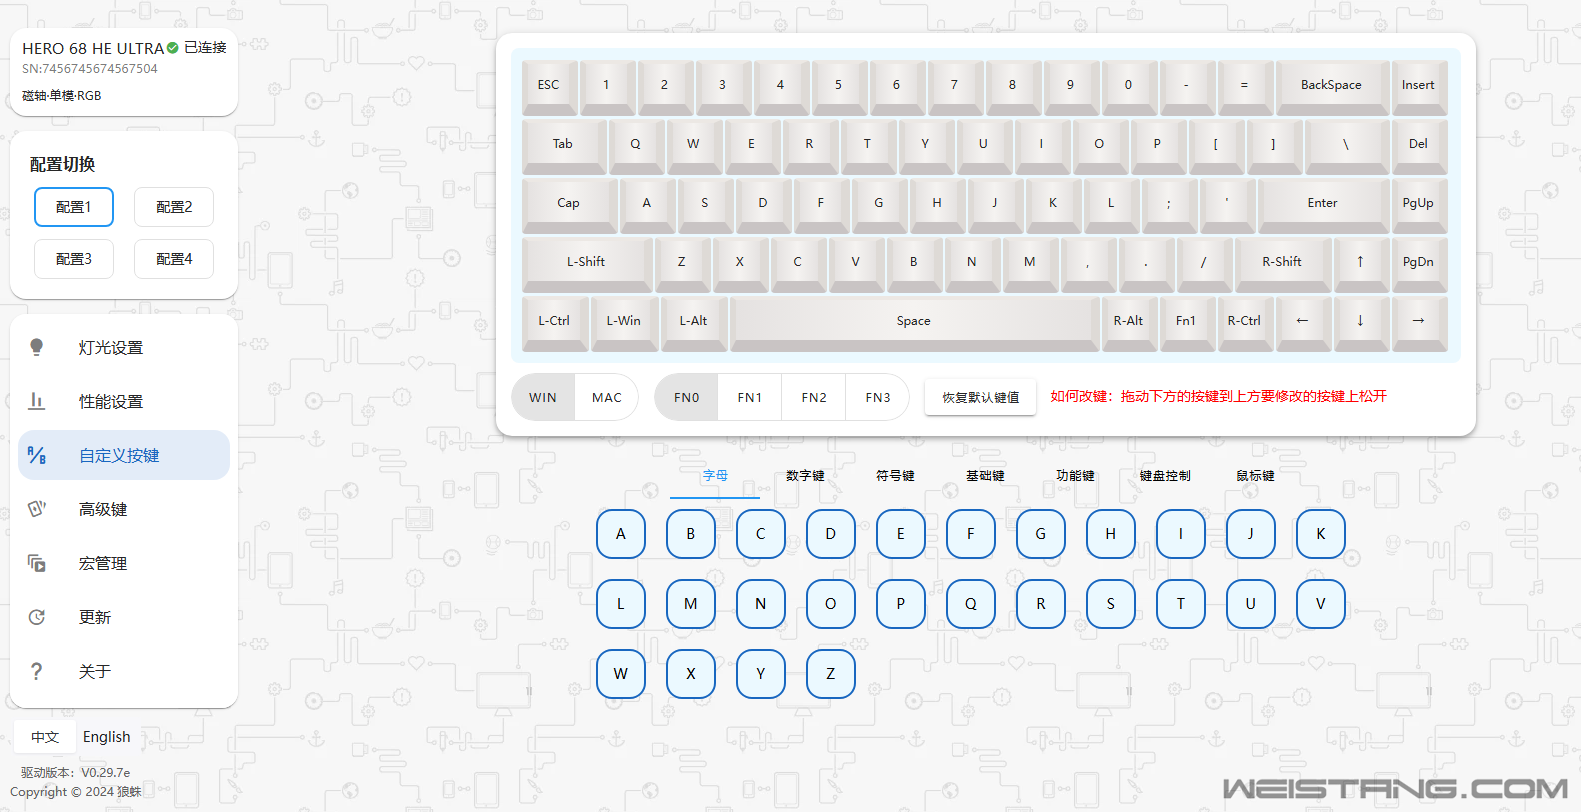Click the 驱动版本 V0.29.7e version text
Screen dimensions: 1581x812
(76, 772)
